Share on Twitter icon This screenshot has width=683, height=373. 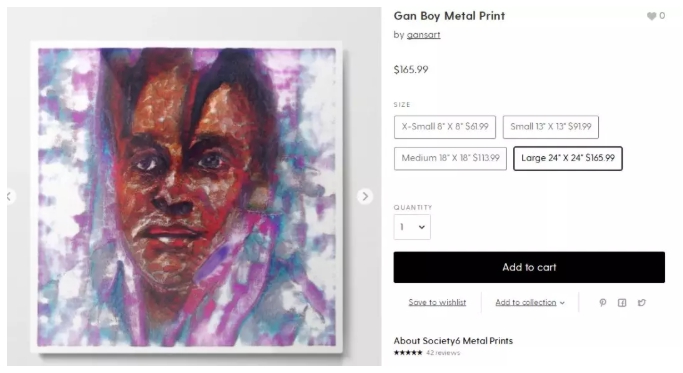(642, 302)
